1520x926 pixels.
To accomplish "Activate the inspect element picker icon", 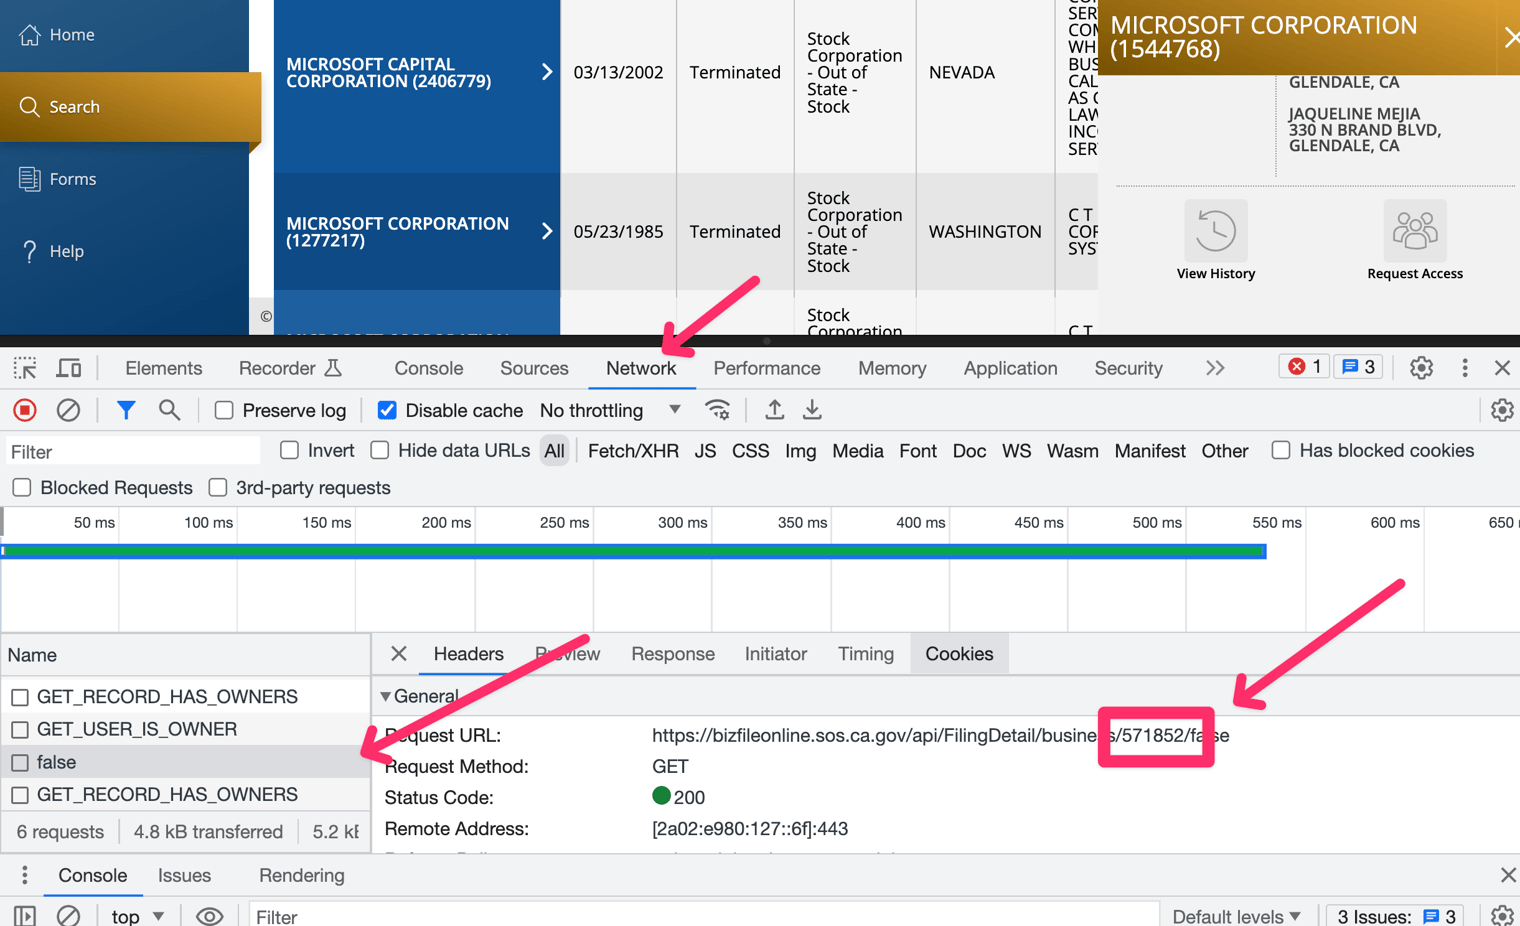I will coord(25,368).
